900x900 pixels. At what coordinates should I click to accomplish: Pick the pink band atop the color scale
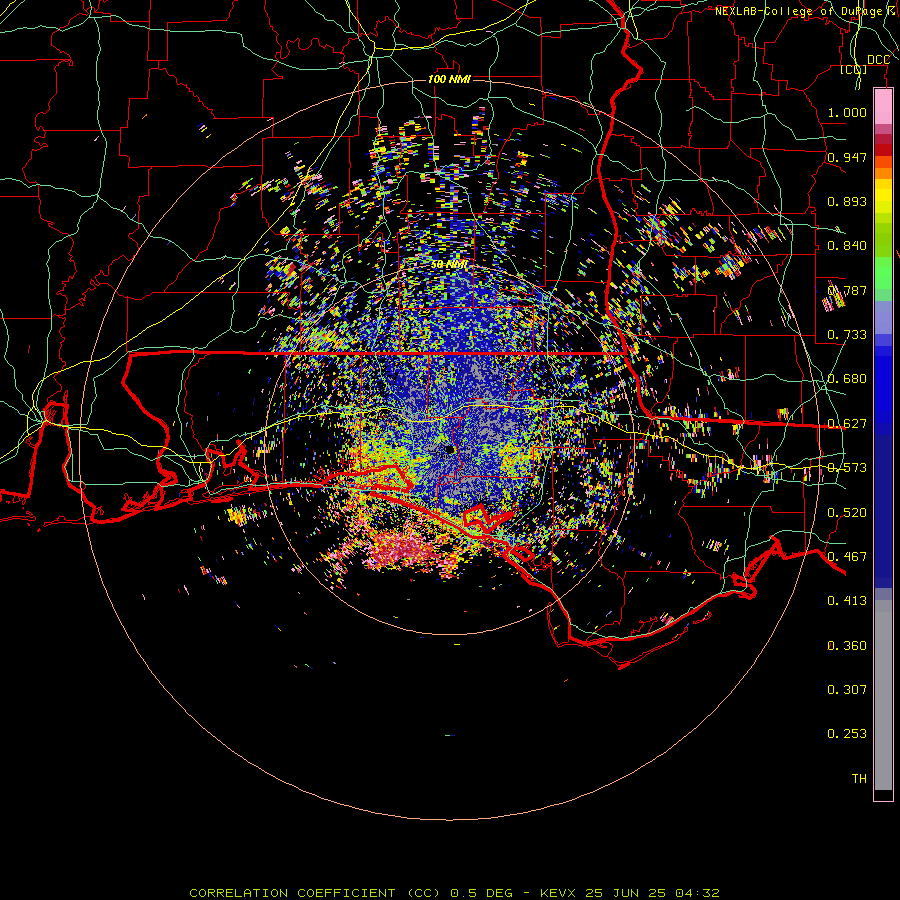tap(883, 107)
